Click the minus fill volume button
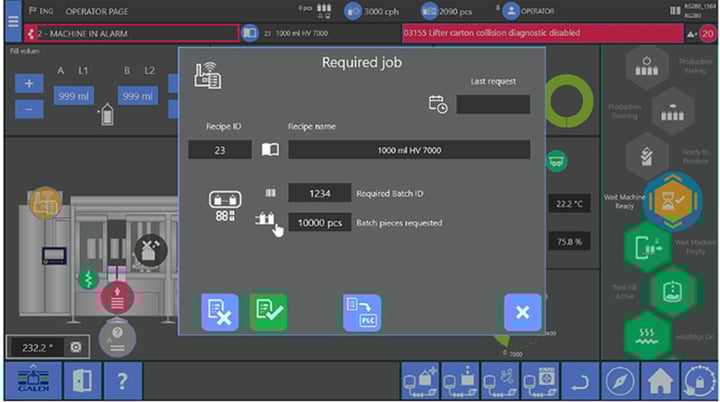 click(29, 108)
